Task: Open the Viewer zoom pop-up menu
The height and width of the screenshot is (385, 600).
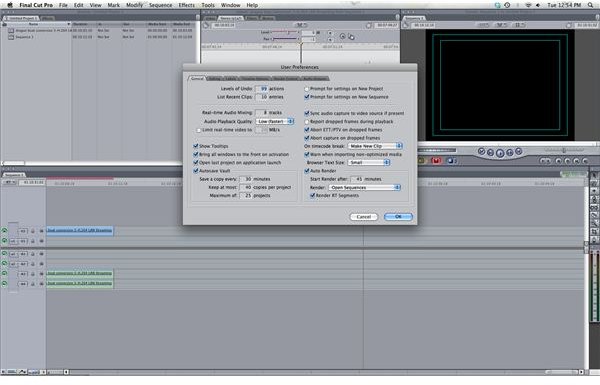Action: coord(300,25)
